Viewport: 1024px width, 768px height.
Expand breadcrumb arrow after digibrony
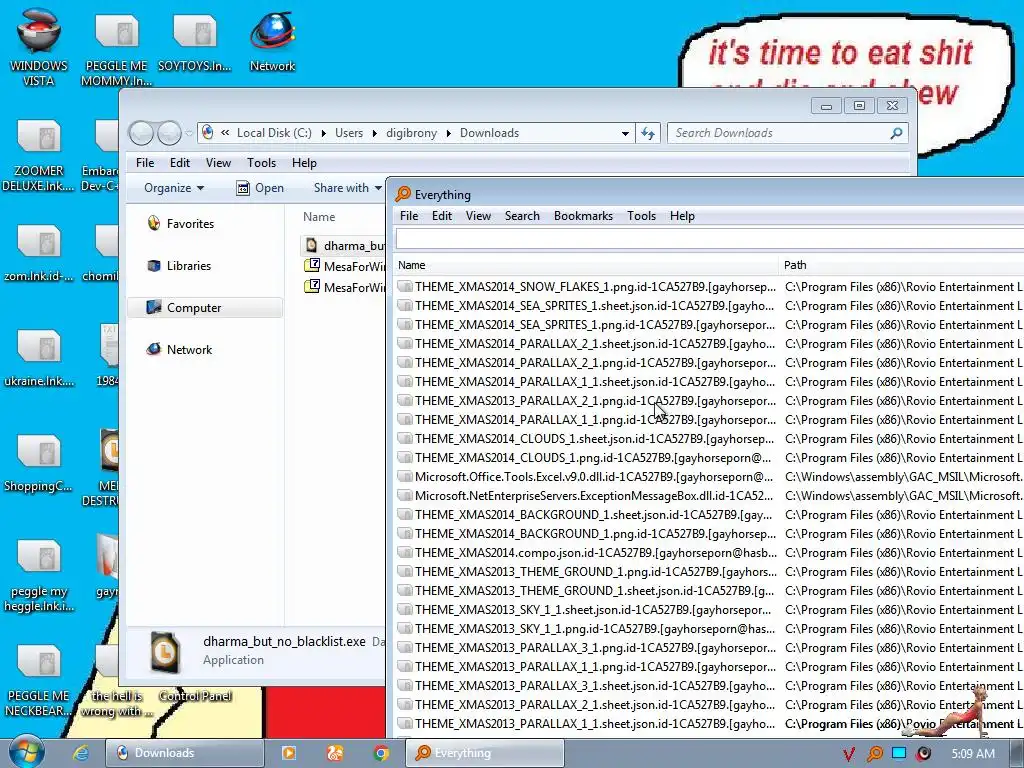(x=449, y=133)
